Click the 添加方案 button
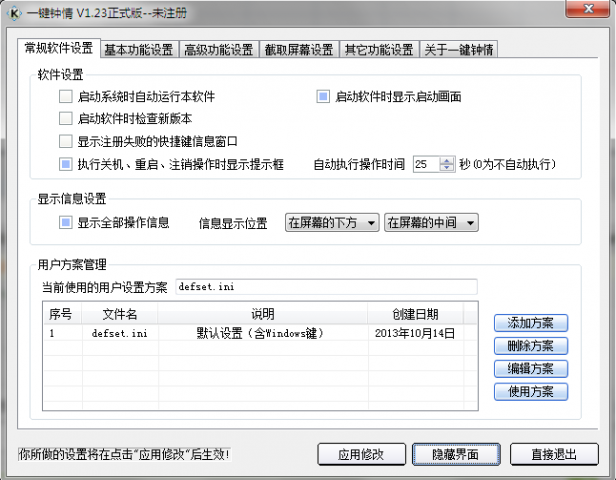This screenshot has height=480, width=616. tap(530, 323)
